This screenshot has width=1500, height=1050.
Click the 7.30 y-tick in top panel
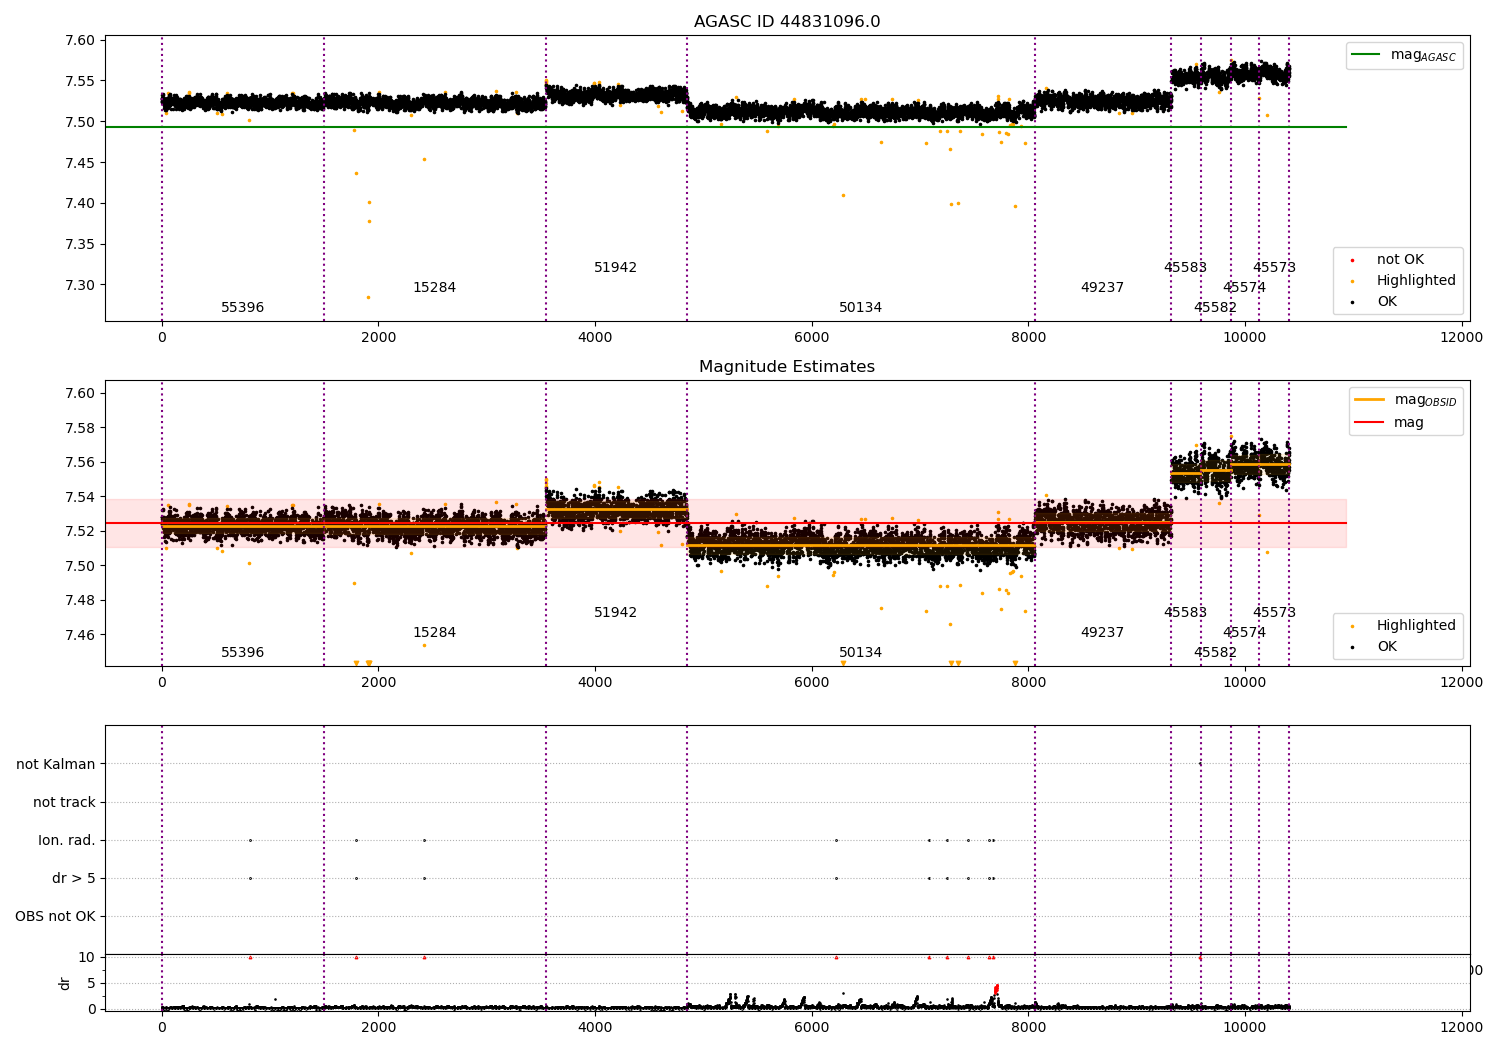click(80, 285)
